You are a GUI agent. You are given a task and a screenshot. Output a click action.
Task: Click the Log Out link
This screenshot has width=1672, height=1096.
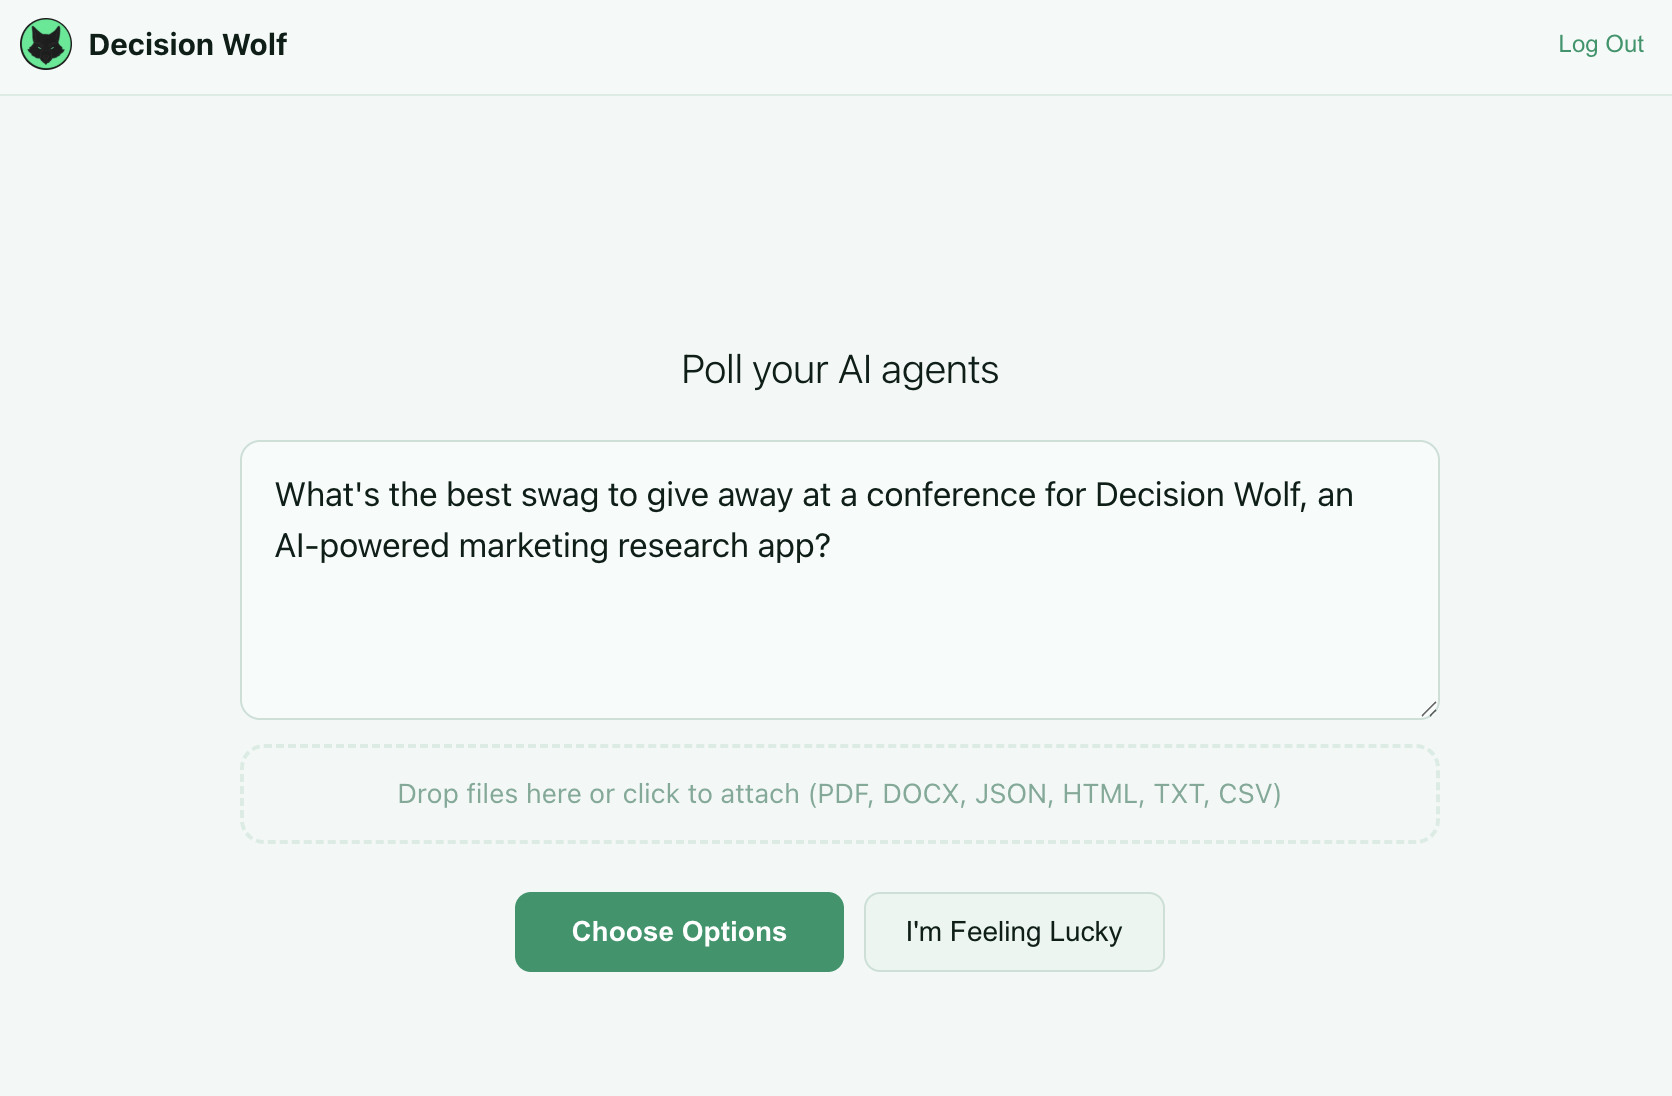(x=1600, y=44)
